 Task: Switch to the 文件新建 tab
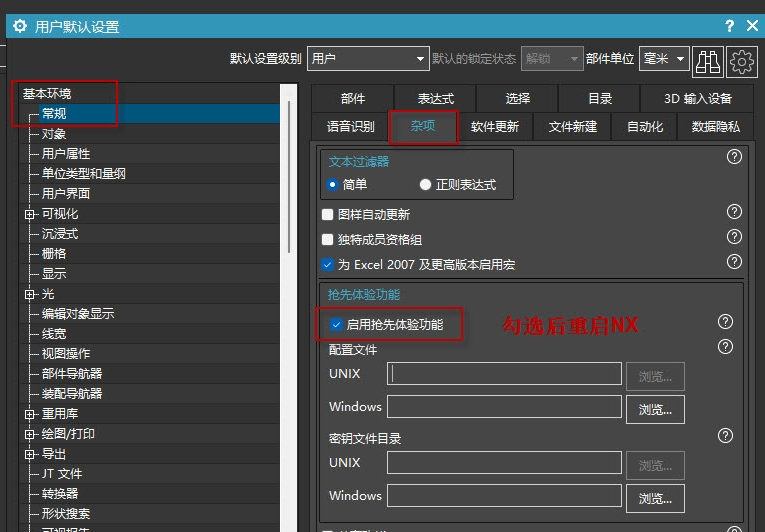coord(572,127)
